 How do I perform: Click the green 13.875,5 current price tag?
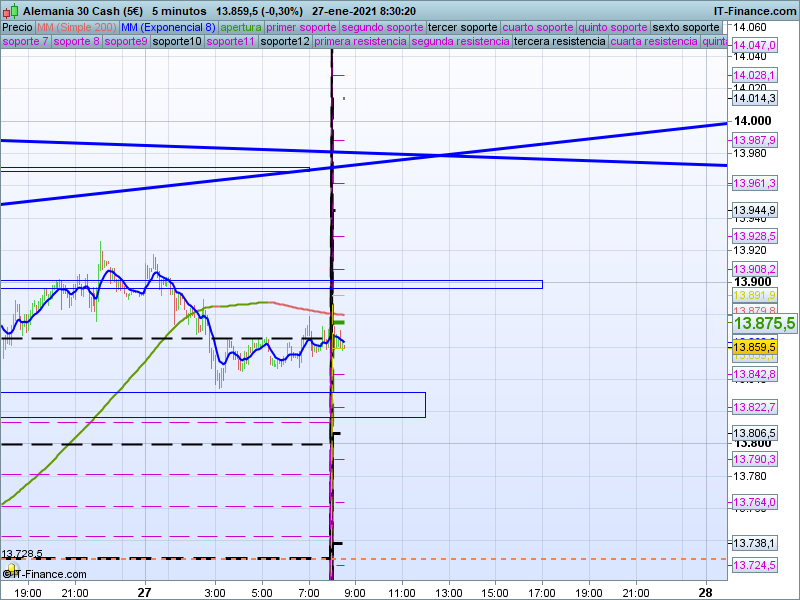pyautogui.click(x=764, y=324)
